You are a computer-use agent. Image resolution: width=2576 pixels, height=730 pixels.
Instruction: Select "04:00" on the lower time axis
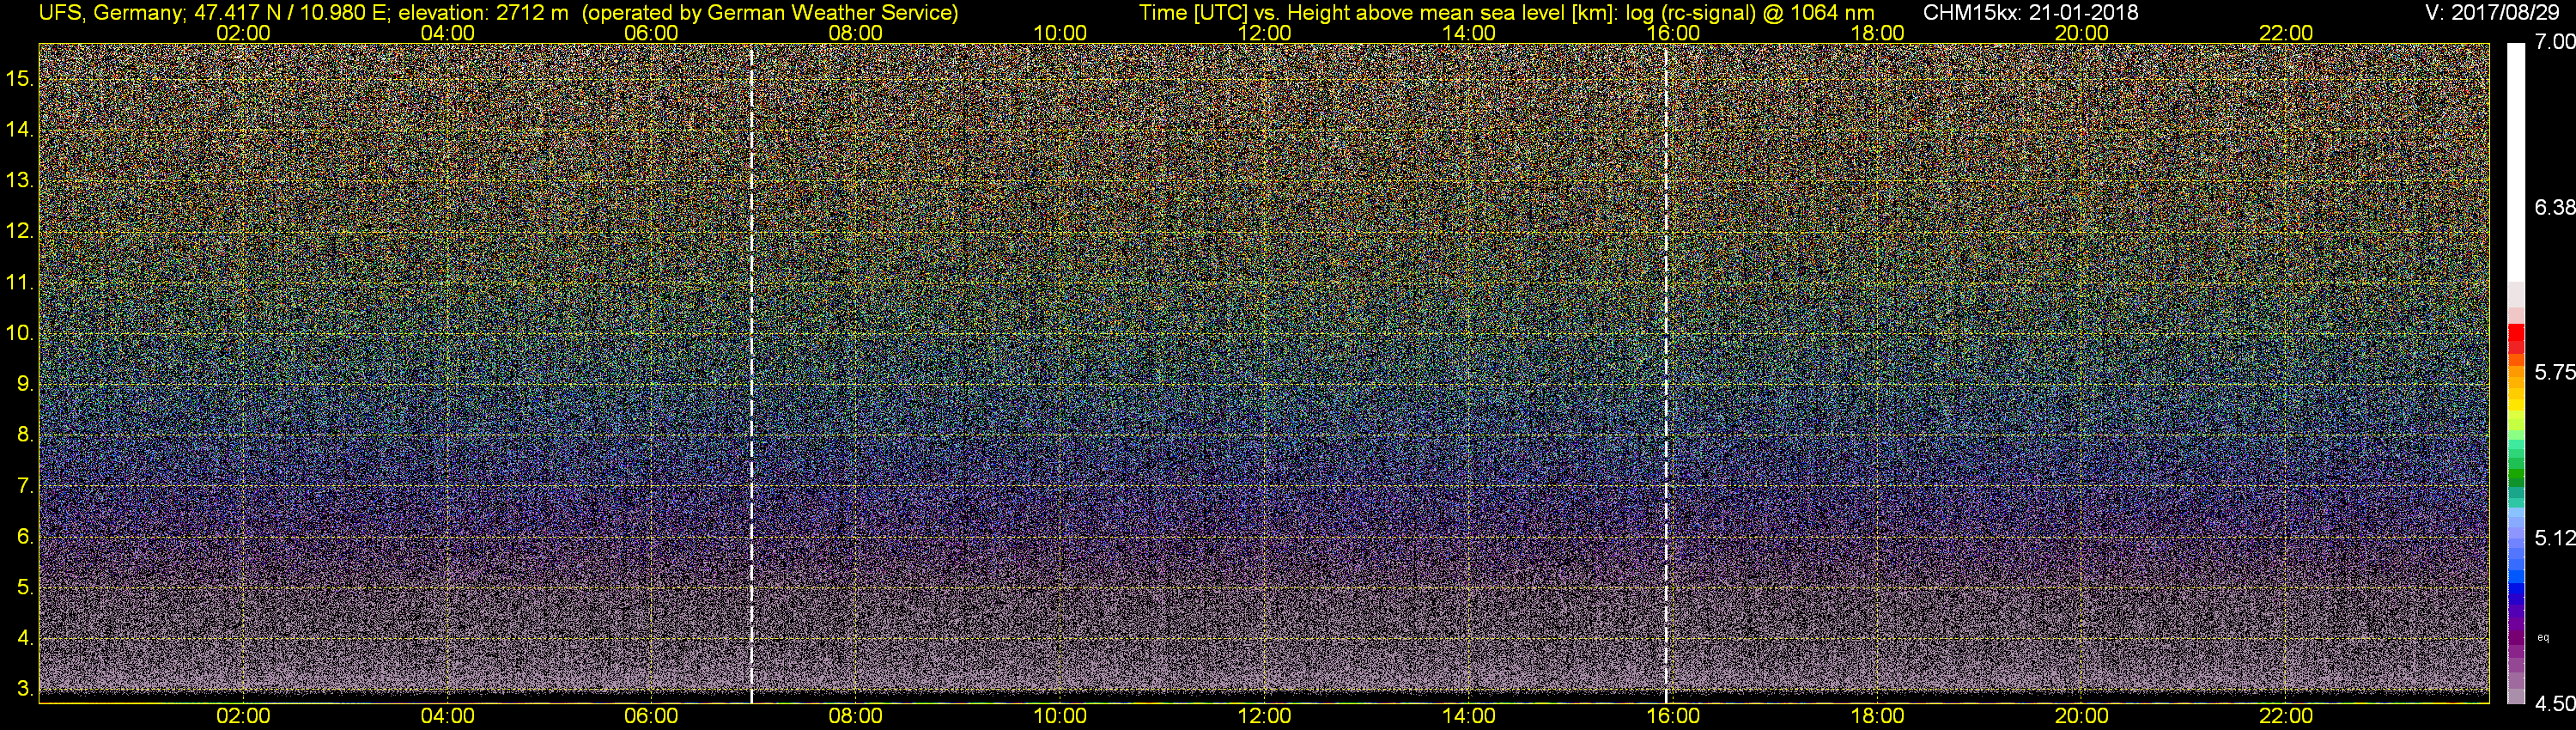coord(447,716)
